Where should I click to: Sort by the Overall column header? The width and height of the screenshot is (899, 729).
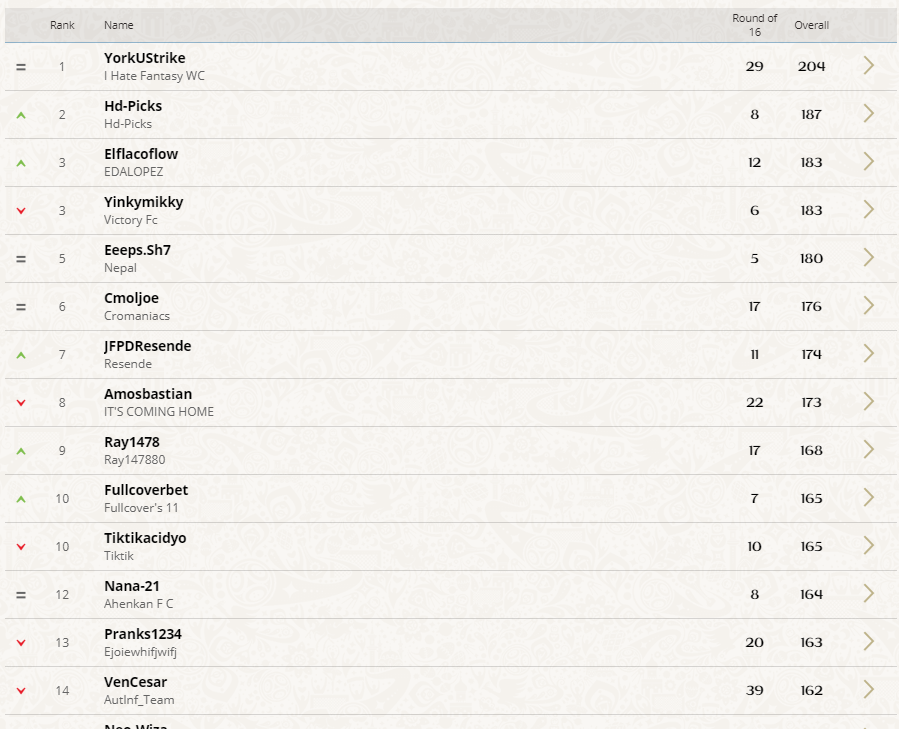(x=811, y=25)
